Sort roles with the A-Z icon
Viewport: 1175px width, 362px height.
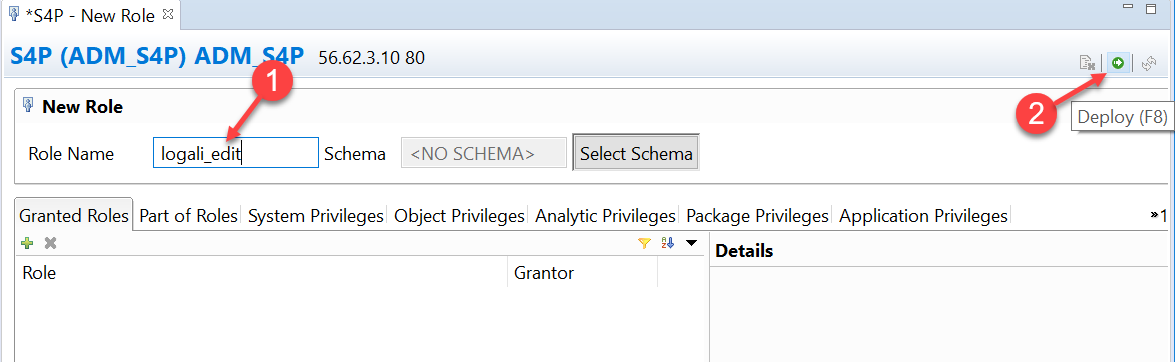coord(668,243)
